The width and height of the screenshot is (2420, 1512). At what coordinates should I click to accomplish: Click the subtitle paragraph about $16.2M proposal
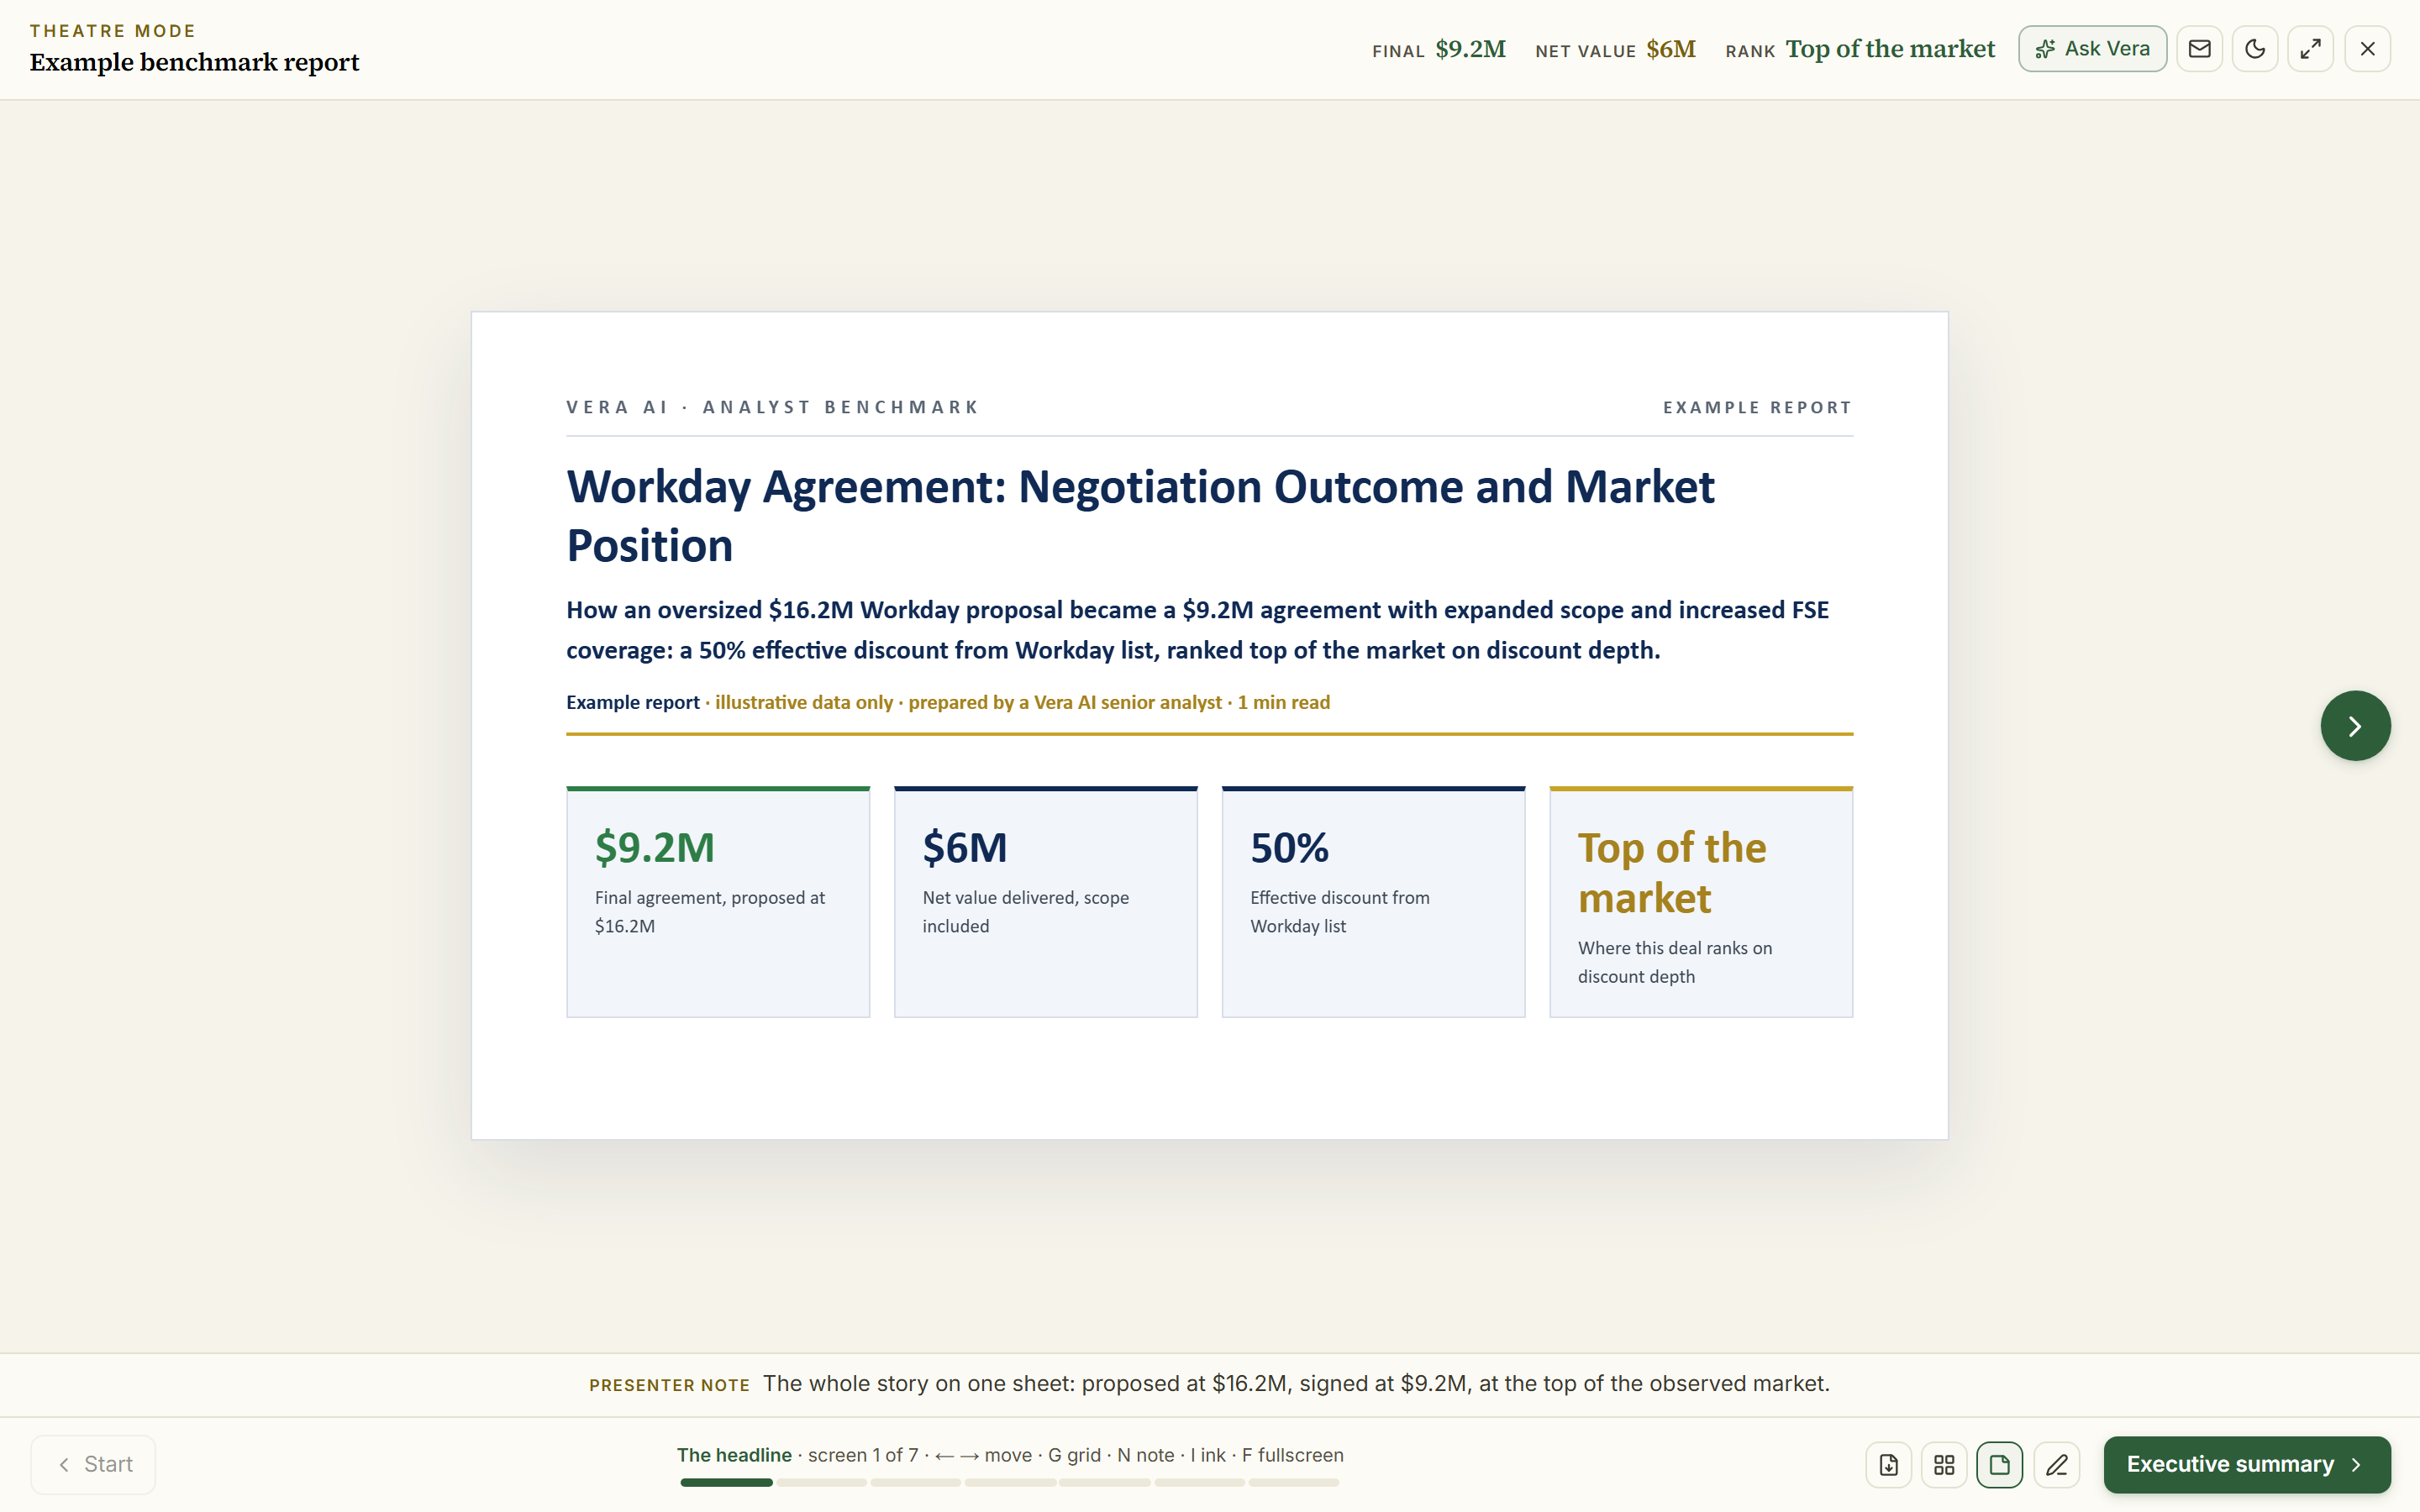pos(1198,630)
